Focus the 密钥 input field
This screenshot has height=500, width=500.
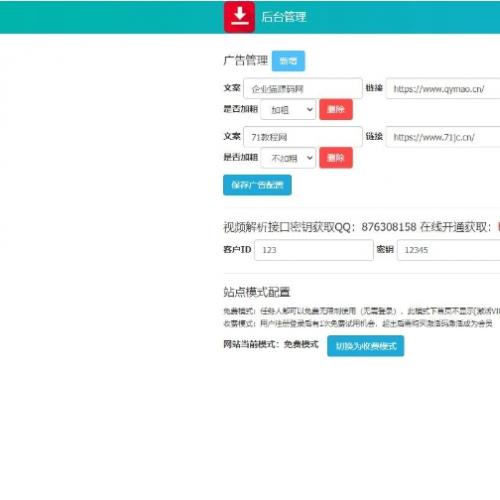point(449,250)
